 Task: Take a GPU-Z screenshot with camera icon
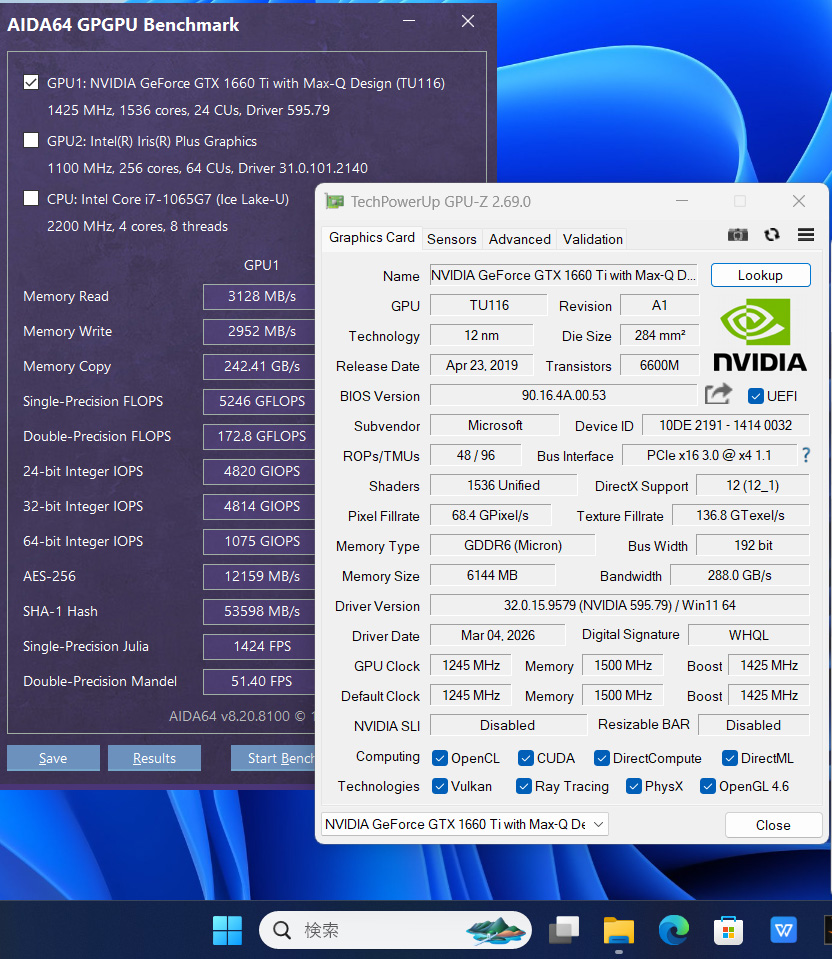click(x=738, y=235)
